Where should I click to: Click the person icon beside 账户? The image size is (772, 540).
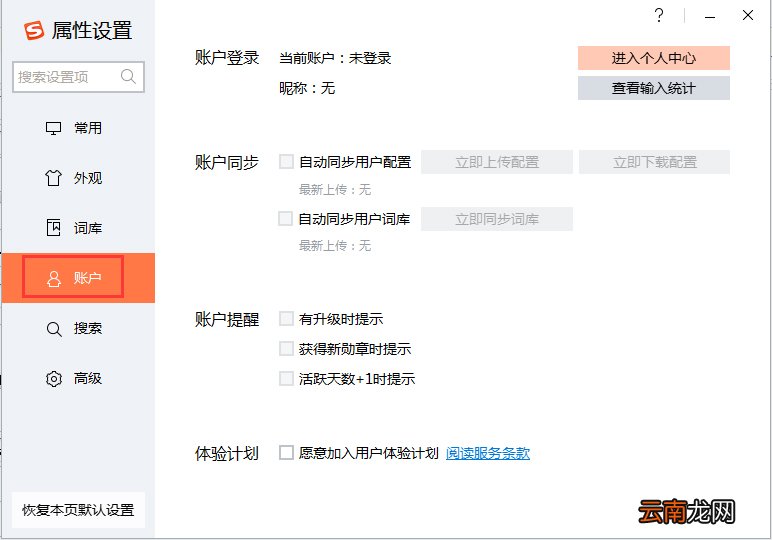click(x=53, y=278)
